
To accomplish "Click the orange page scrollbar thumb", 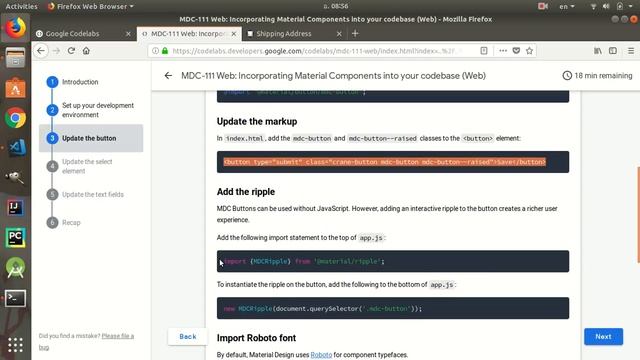I will (638, 214).
